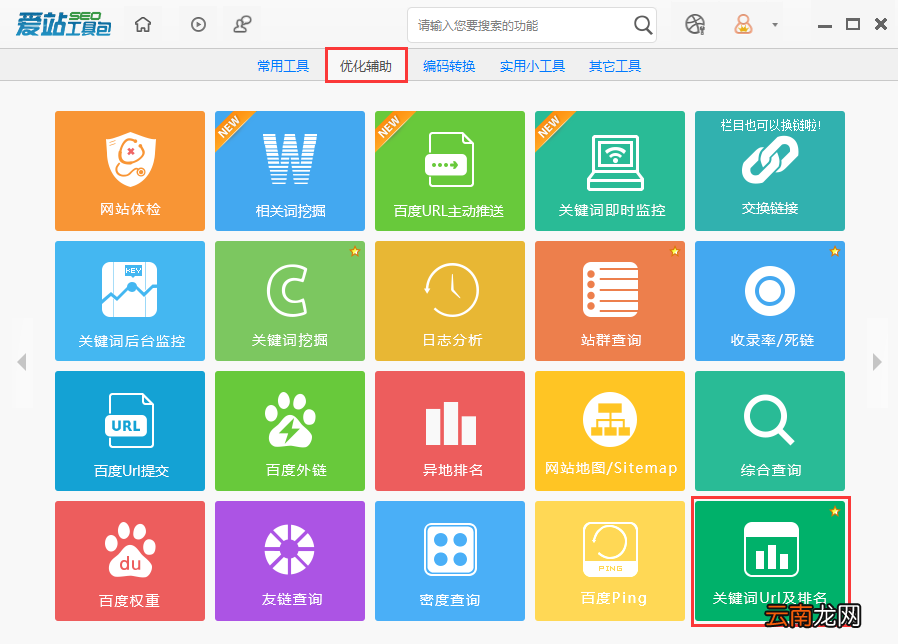Go to next page with right arrow

point(877,362)
